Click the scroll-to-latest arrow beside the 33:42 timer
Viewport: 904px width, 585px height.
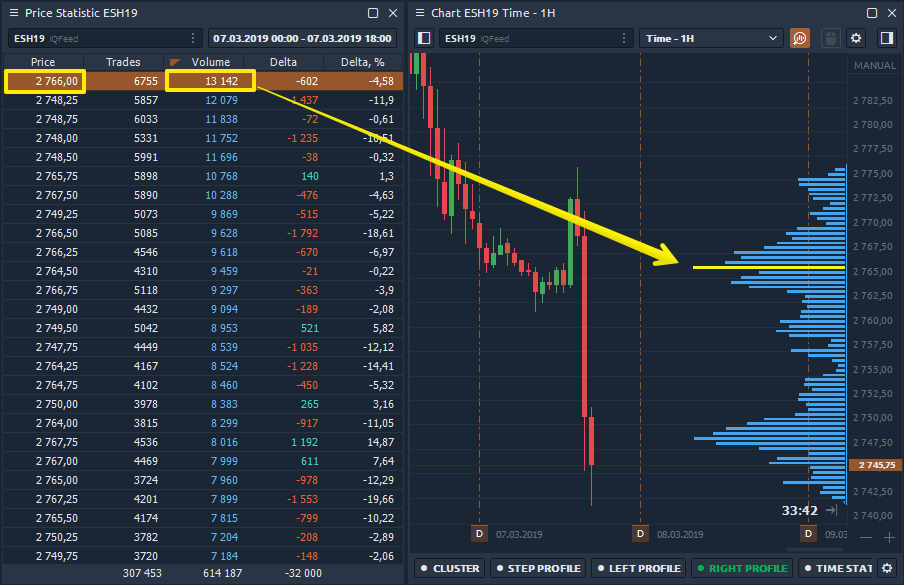pyautogui.click(x=831, y=510)
